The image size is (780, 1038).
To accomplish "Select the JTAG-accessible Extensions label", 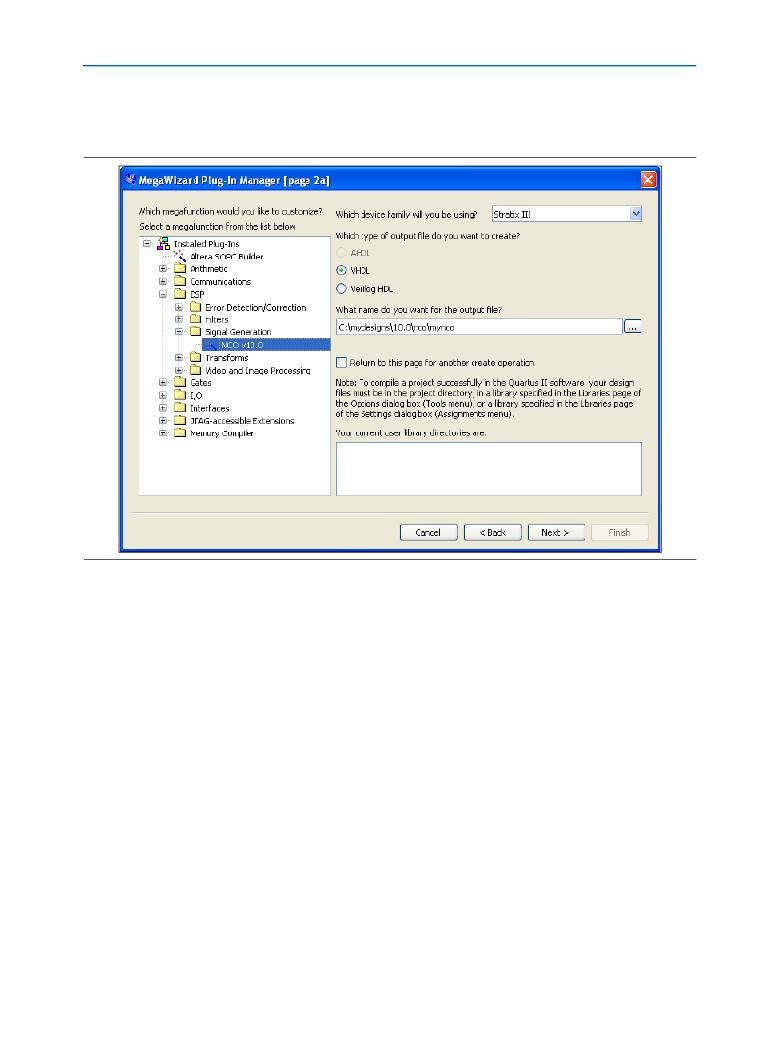I will click(x=242, y=420).
